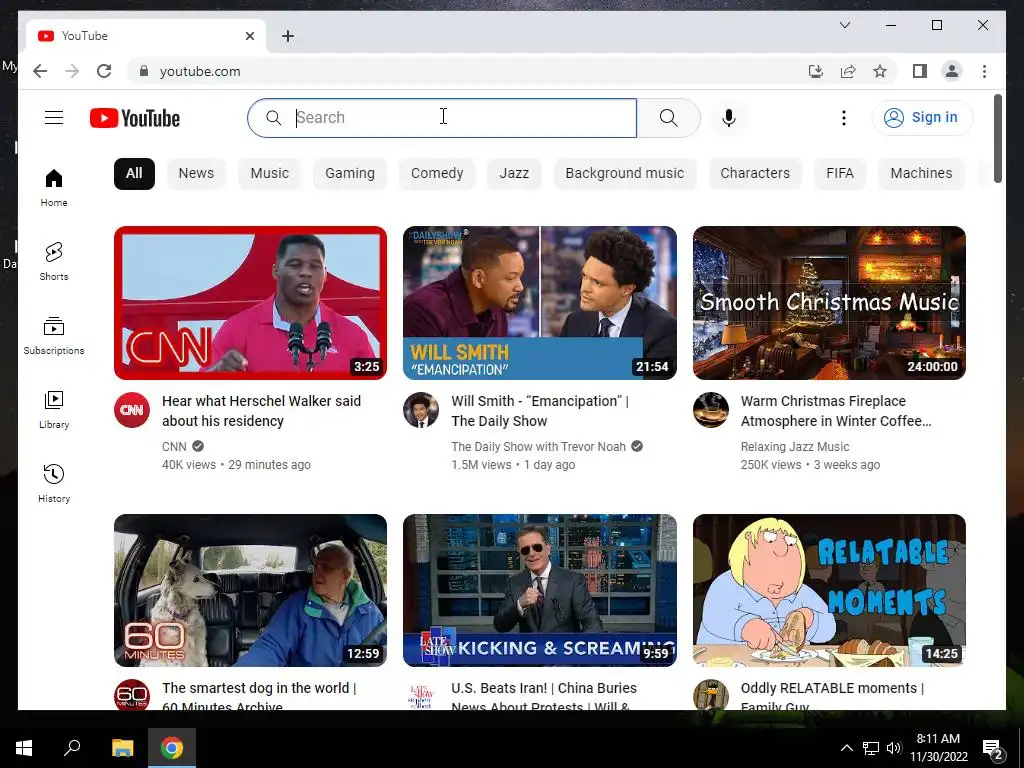Click the Share this page icon
Image resolution: width=1024 pixels, height=768 pixels.
click(848, 71)
